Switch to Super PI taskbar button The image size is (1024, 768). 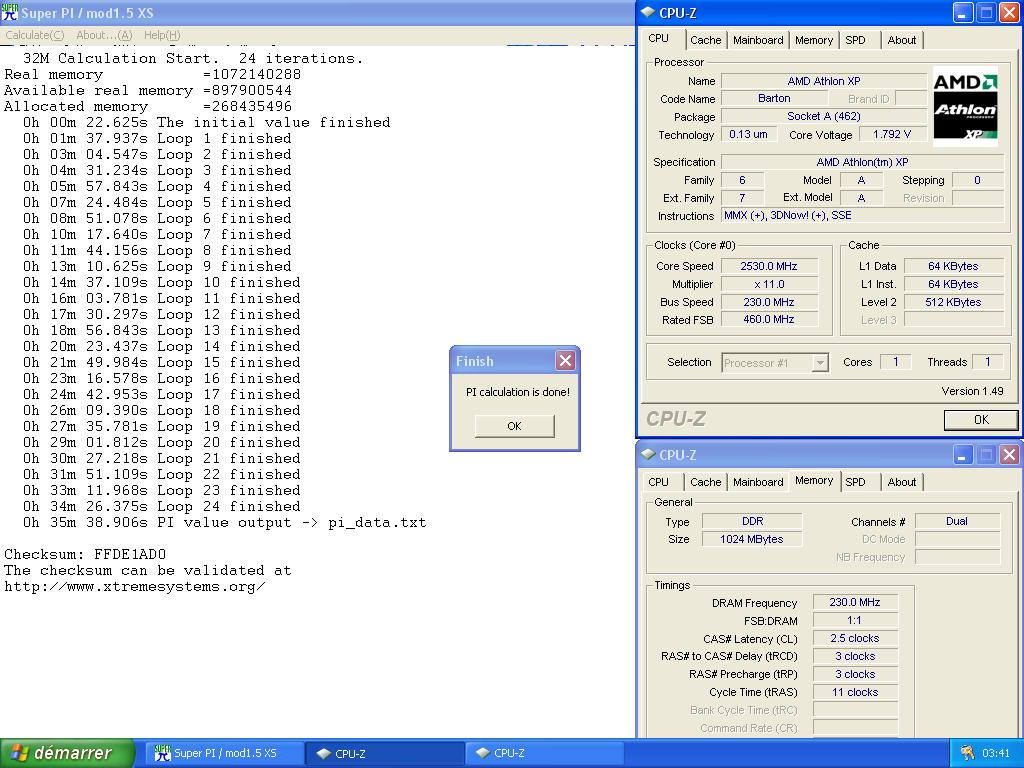(224, 753)
